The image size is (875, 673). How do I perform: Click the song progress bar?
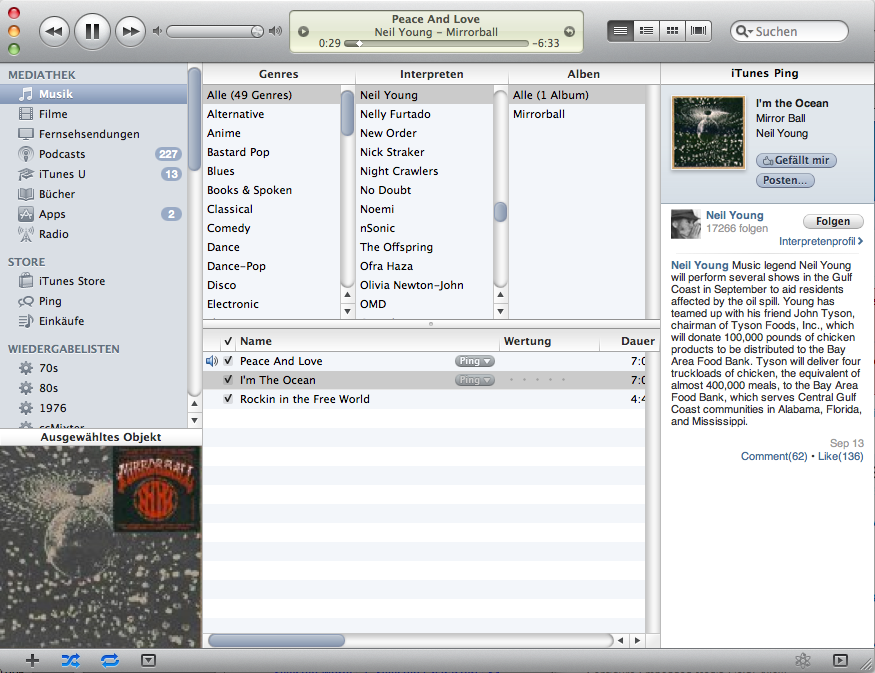(436, 43)
